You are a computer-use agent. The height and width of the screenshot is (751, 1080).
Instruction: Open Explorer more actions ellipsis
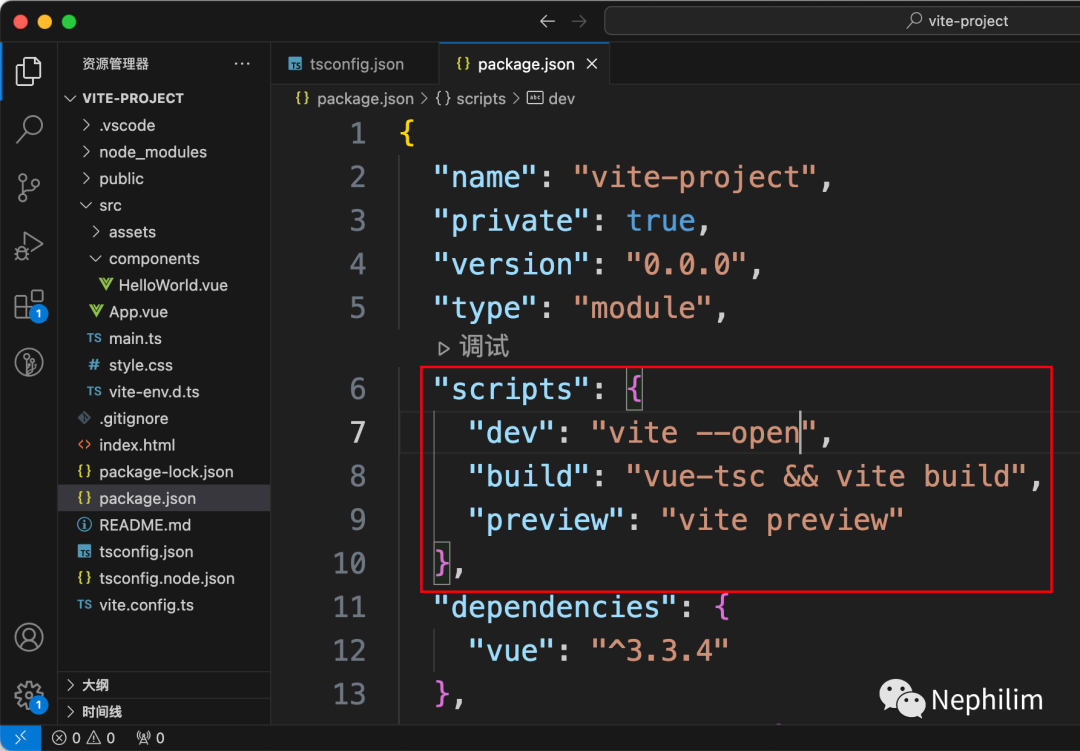(242, 63)
